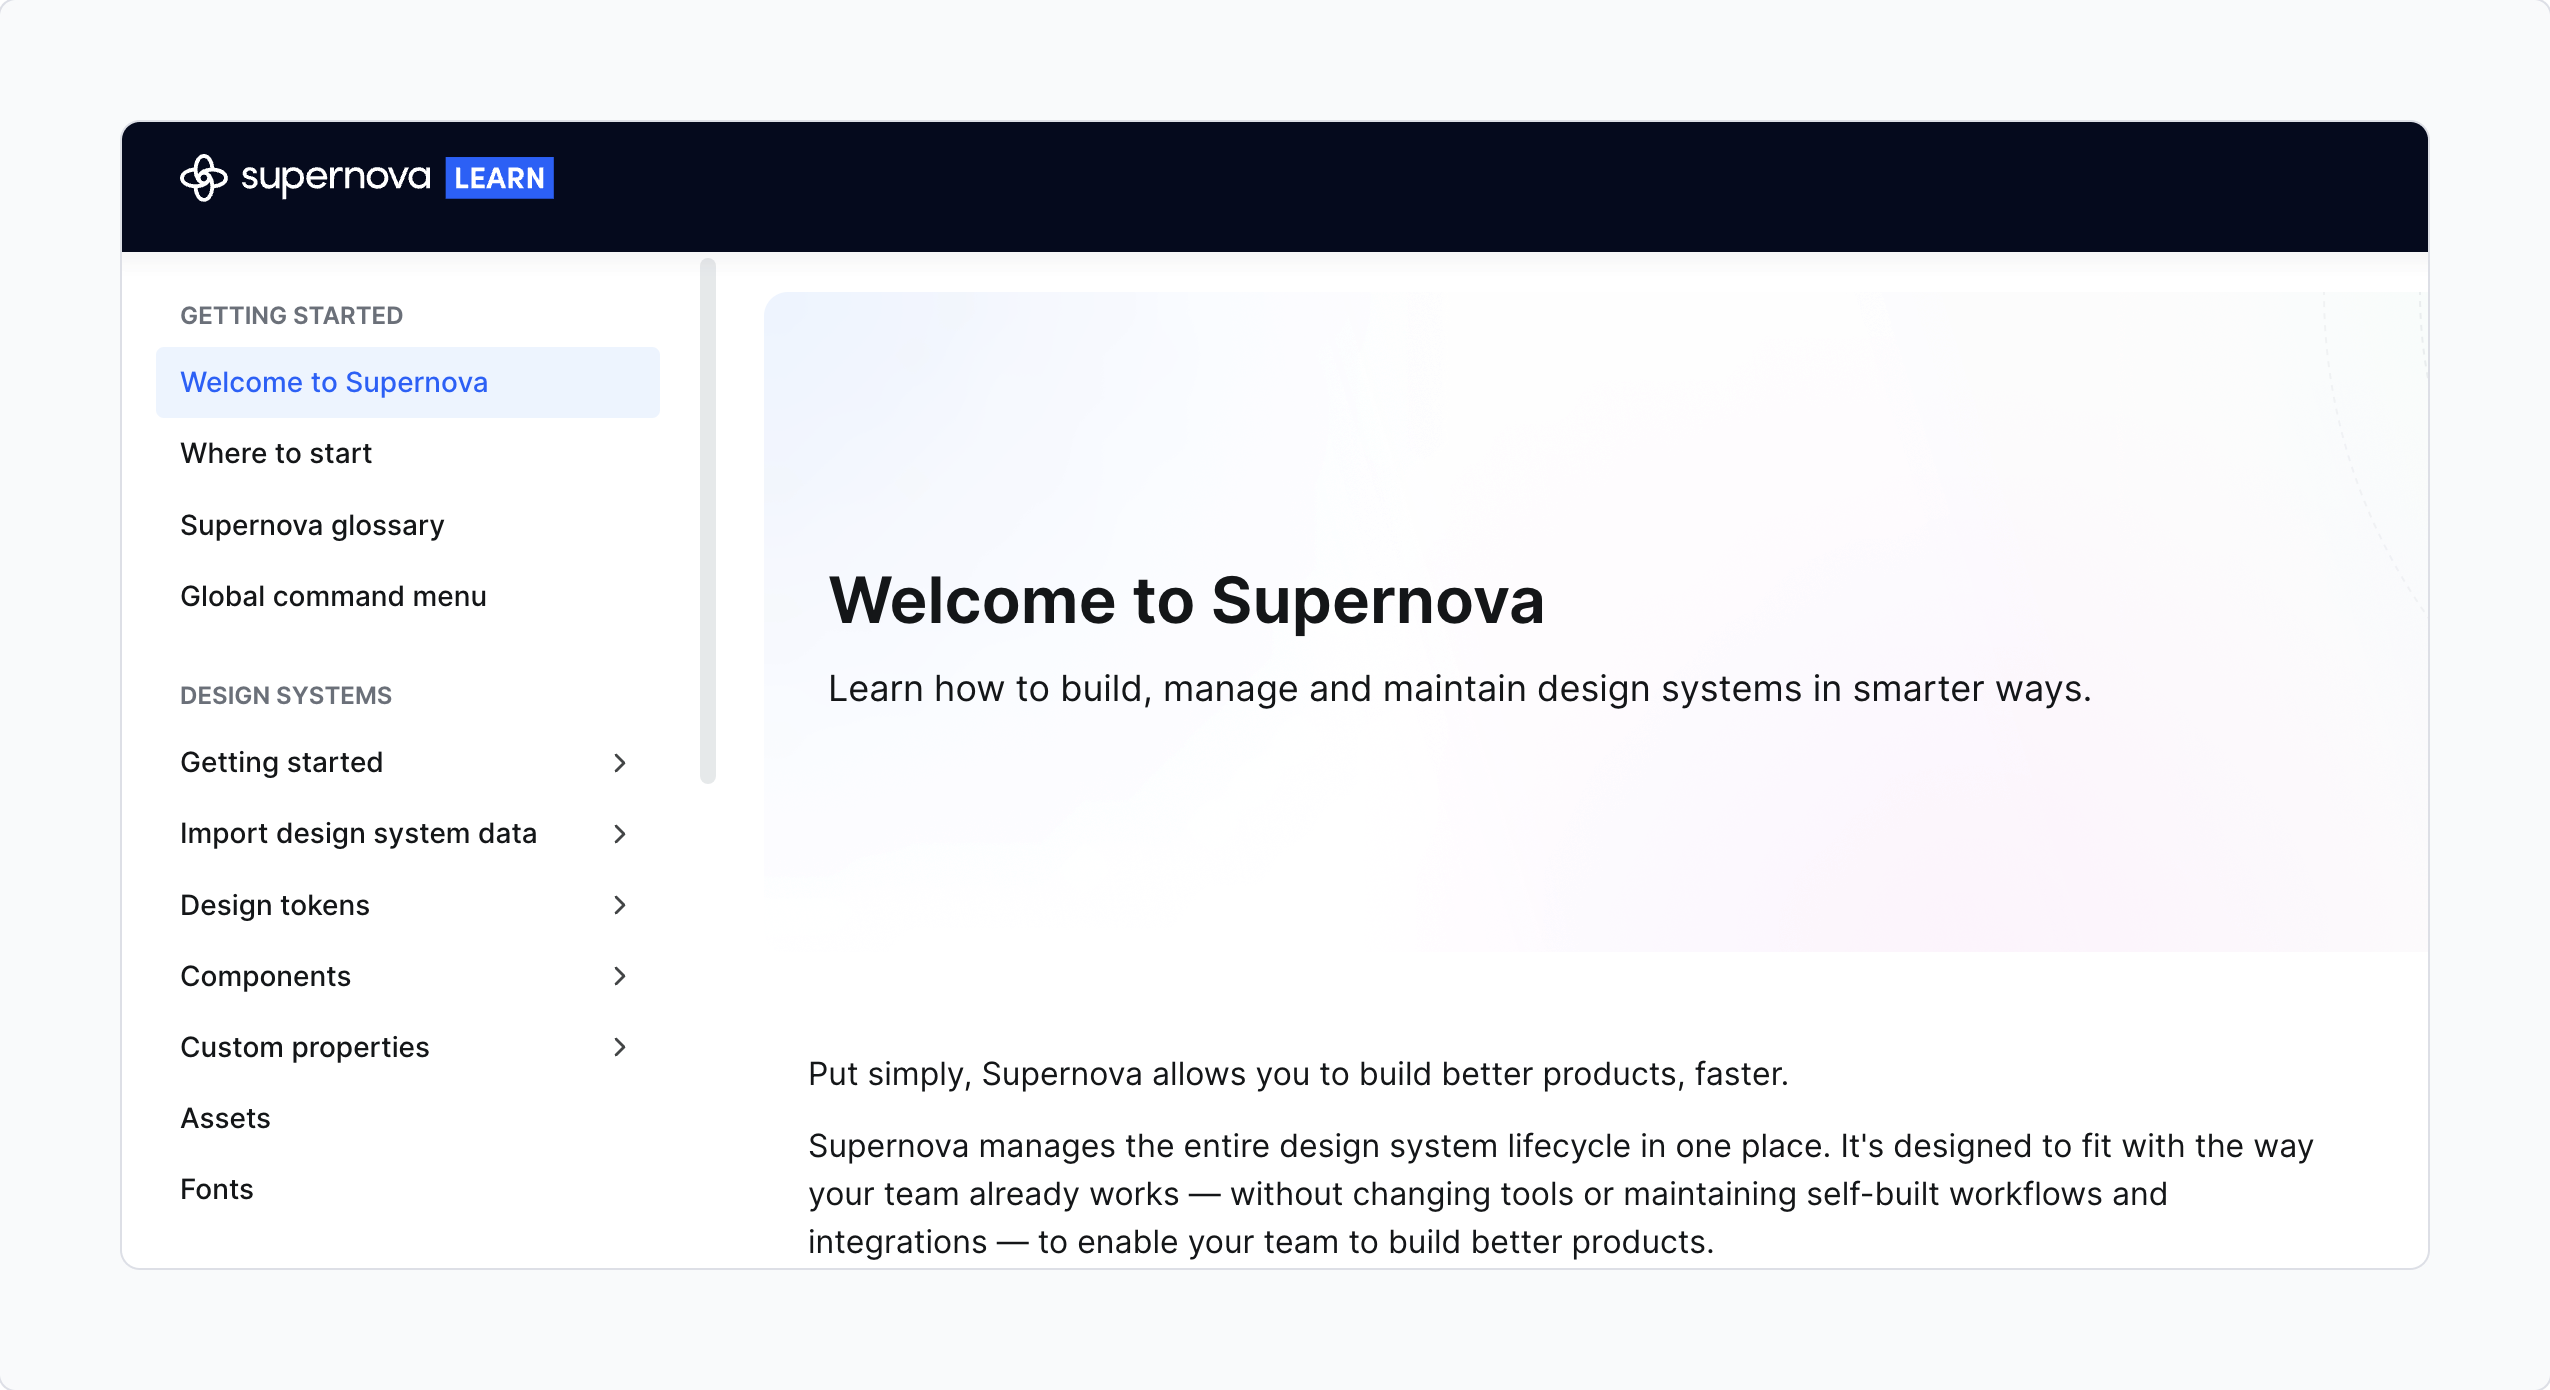Open the Supernova glossary page

pyautogui.click(x=313, y=524)
